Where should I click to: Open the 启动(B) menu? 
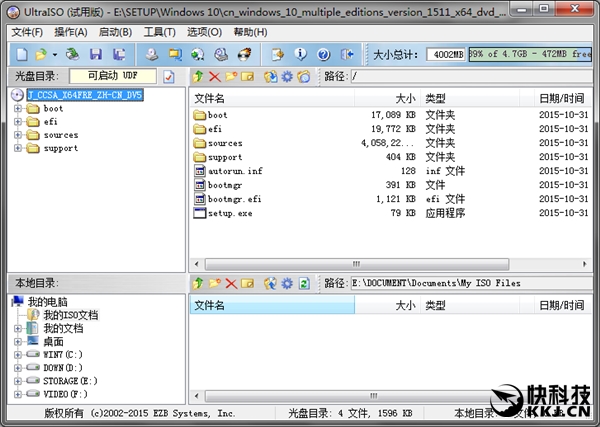[x=114, y=32]
